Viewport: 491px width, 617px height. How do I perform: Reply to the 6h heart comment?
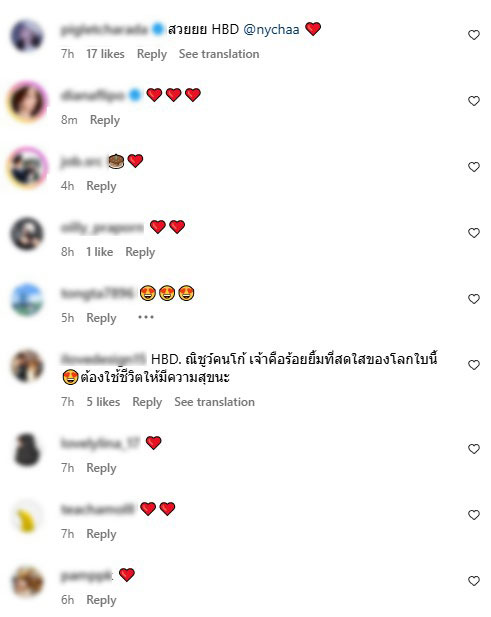coord(101,600)
